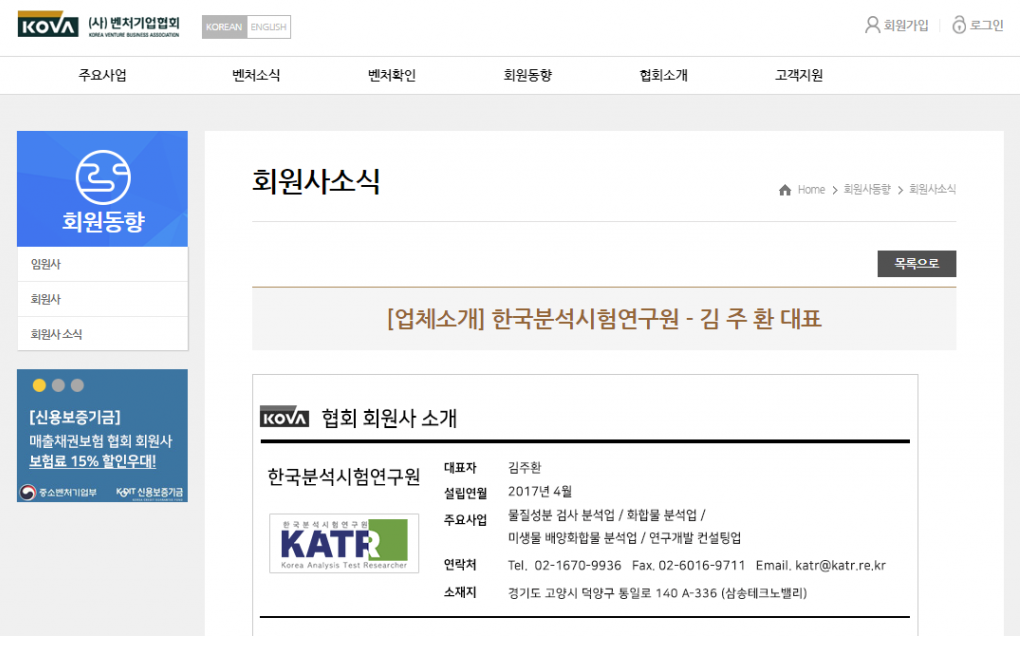This screenshot has width=1023, height=661.
Task: Click the 소재지 field label
Action: (460, 592)
